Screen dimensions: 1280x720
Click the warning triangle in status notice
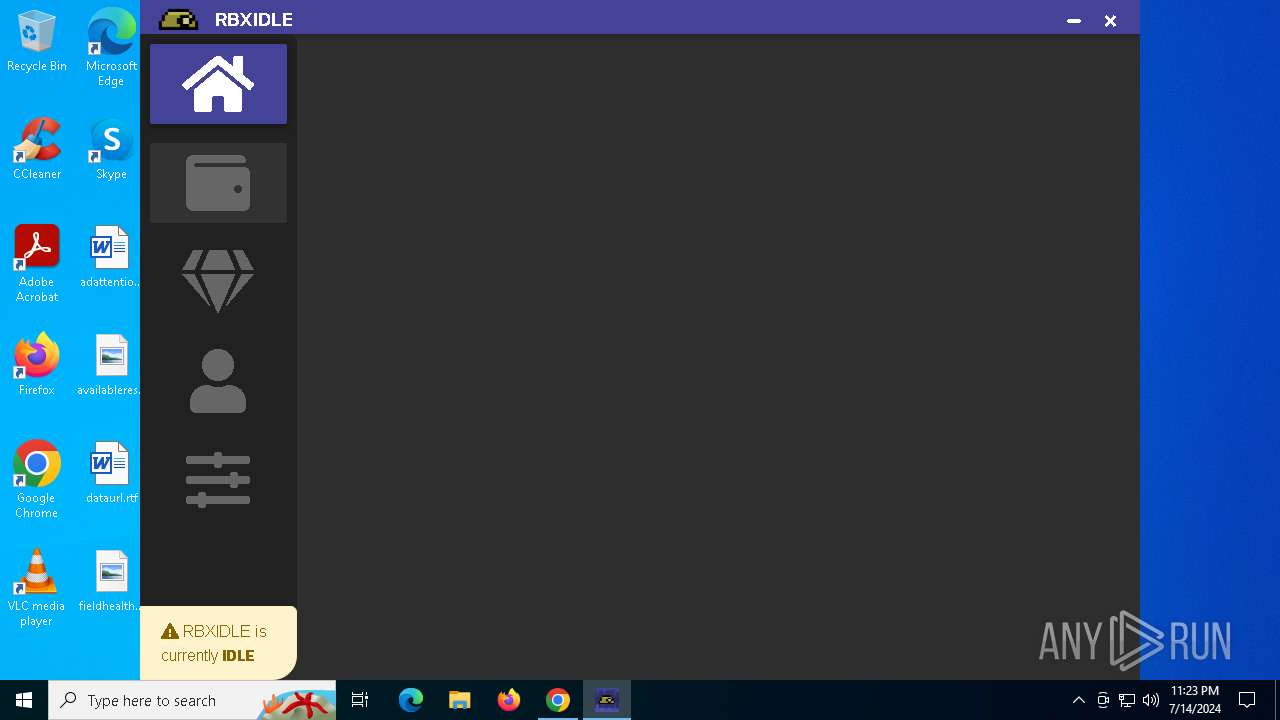point(170,632)
